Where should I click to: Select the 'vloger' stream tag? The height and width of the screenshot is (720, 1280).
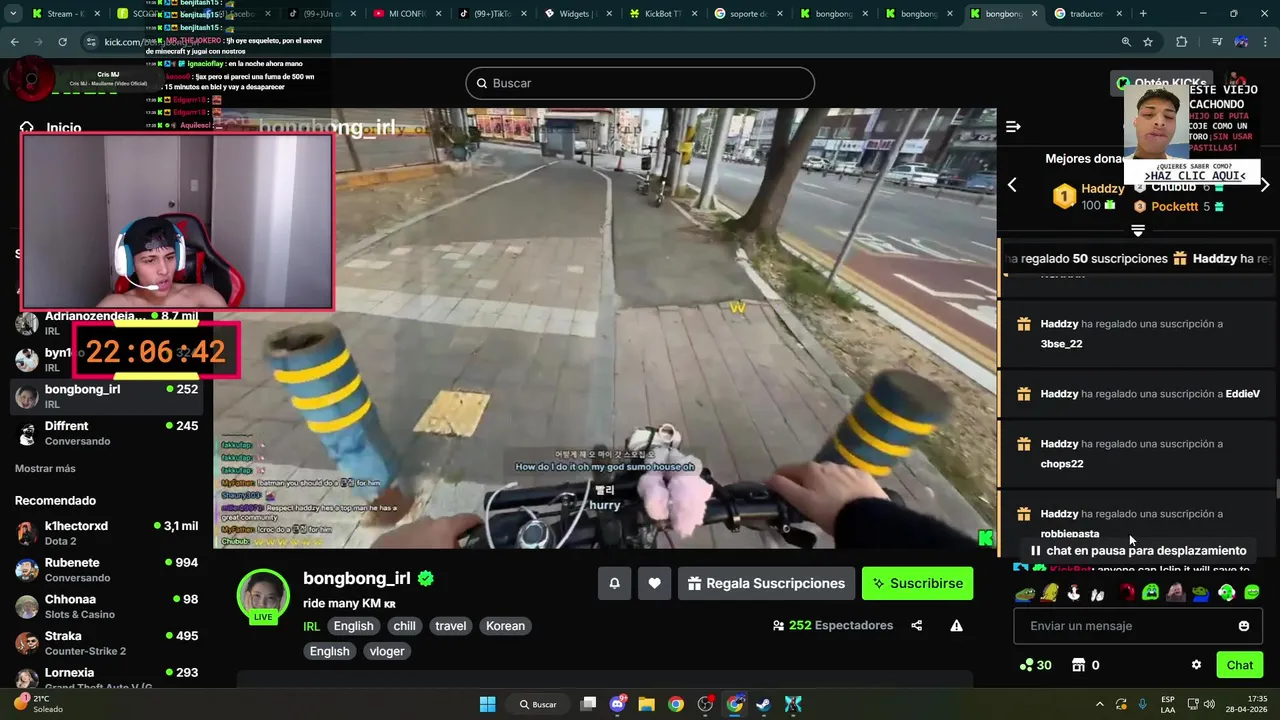click(x=387, y=651)
